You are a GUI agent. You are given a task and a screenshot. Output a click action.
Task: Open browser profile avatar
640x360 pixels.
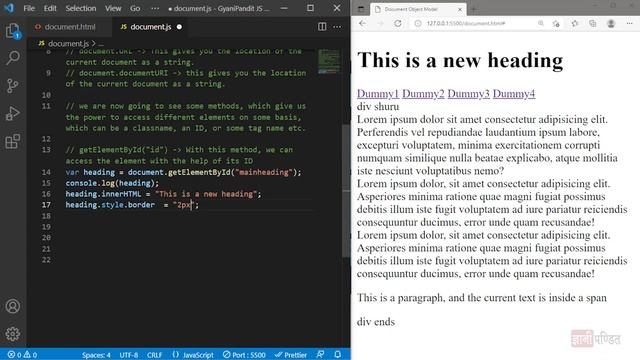[611, 23]
